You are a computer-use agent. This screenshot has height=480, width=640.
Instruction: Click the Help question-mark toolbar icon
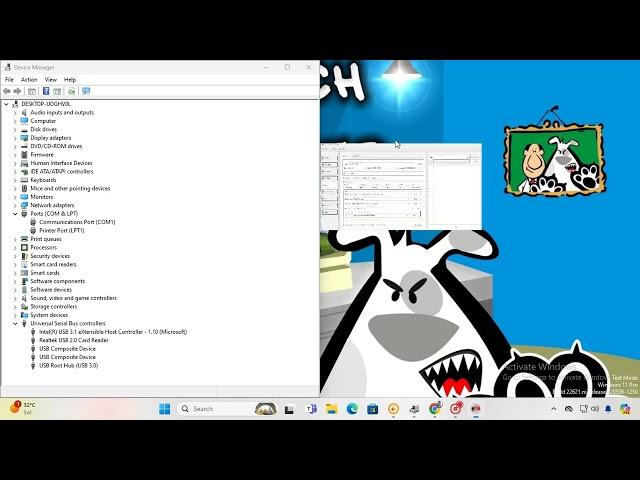(46, 91)
